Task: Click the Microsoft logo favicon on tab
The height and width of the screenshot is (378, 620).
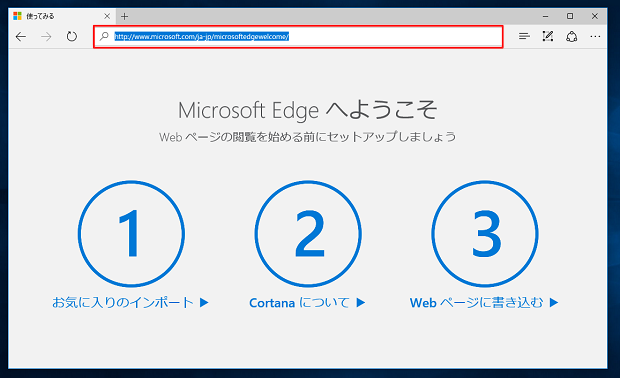Action: click(x=17, y=16)
